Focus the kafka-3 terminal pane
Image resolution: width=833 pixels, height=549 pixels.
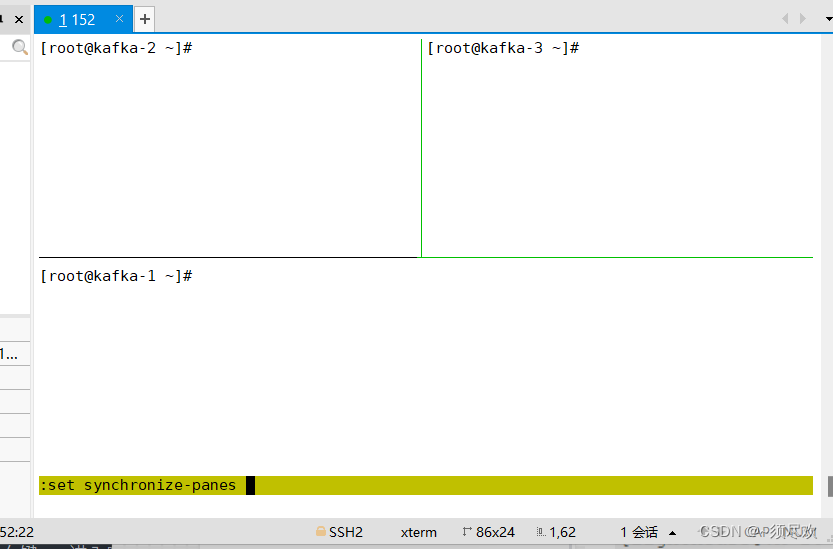618,148
